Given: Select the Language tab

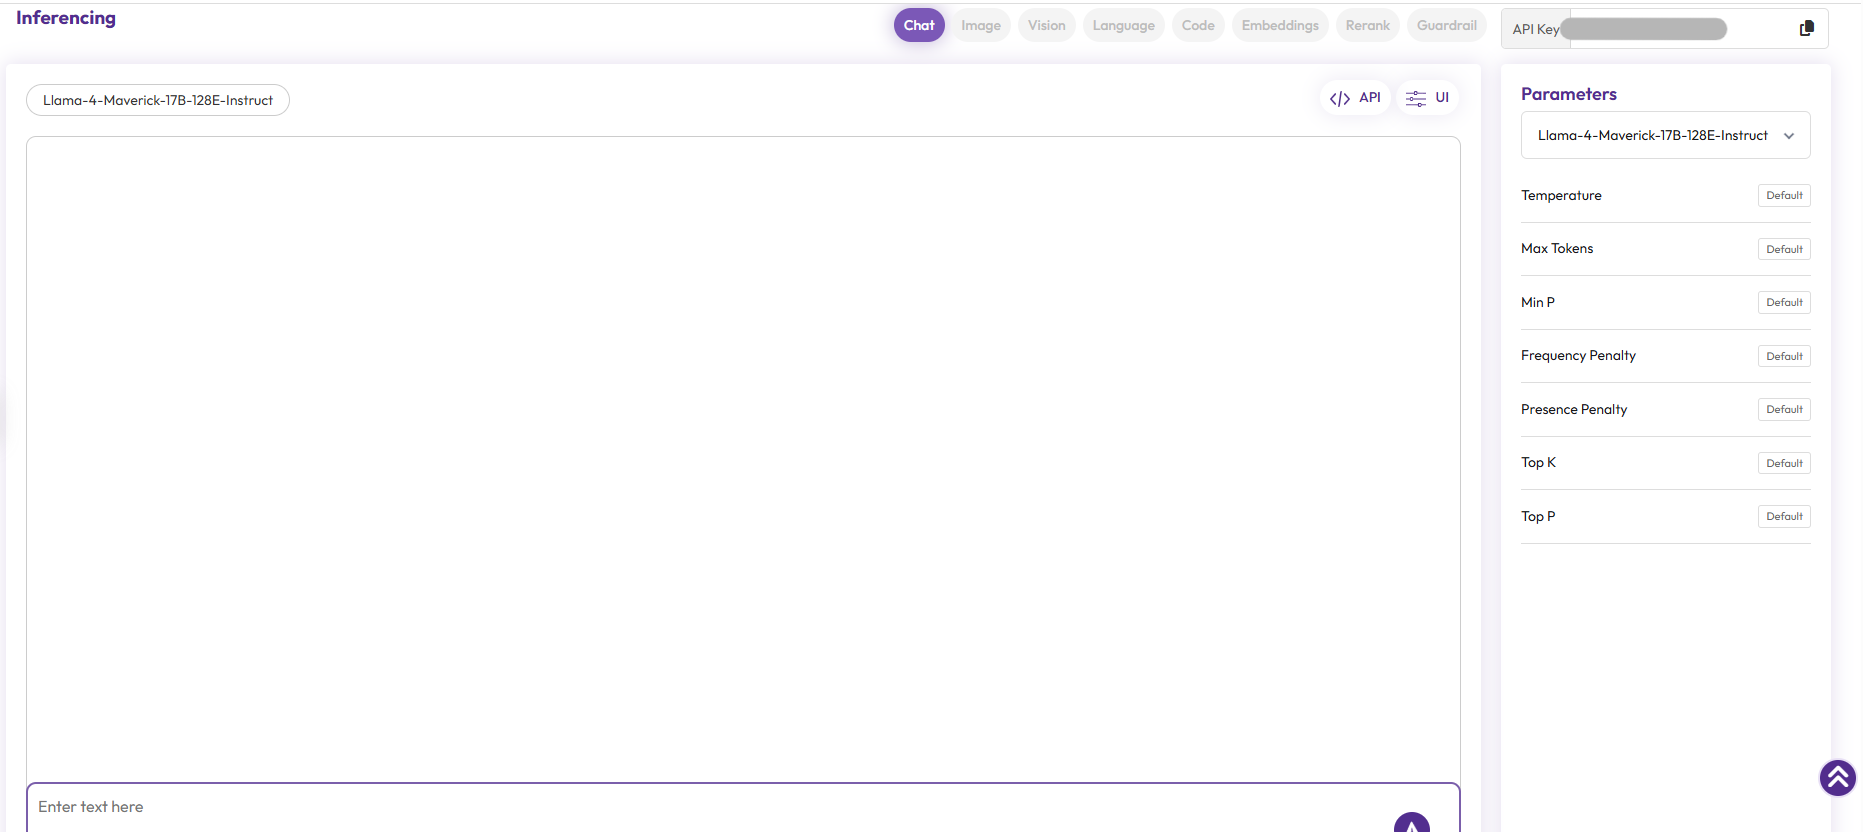Looking at the screenshot, I should tap(1123, 26).
